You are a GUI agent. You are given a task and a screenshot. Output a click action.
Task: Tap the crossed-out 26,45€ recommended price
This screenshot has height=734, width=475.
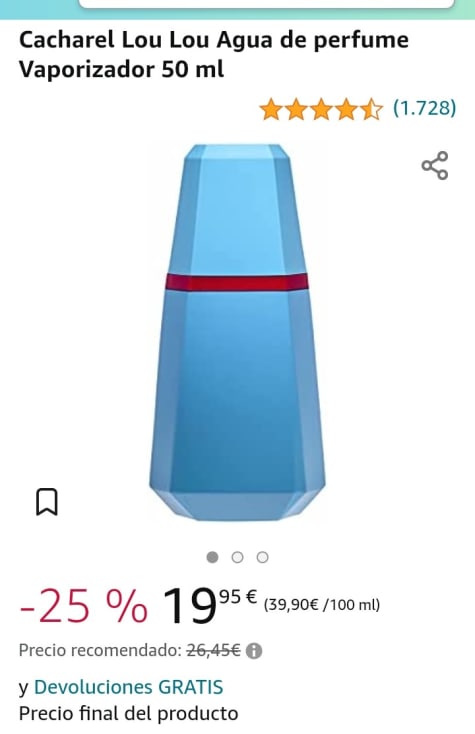coord(213,650)
